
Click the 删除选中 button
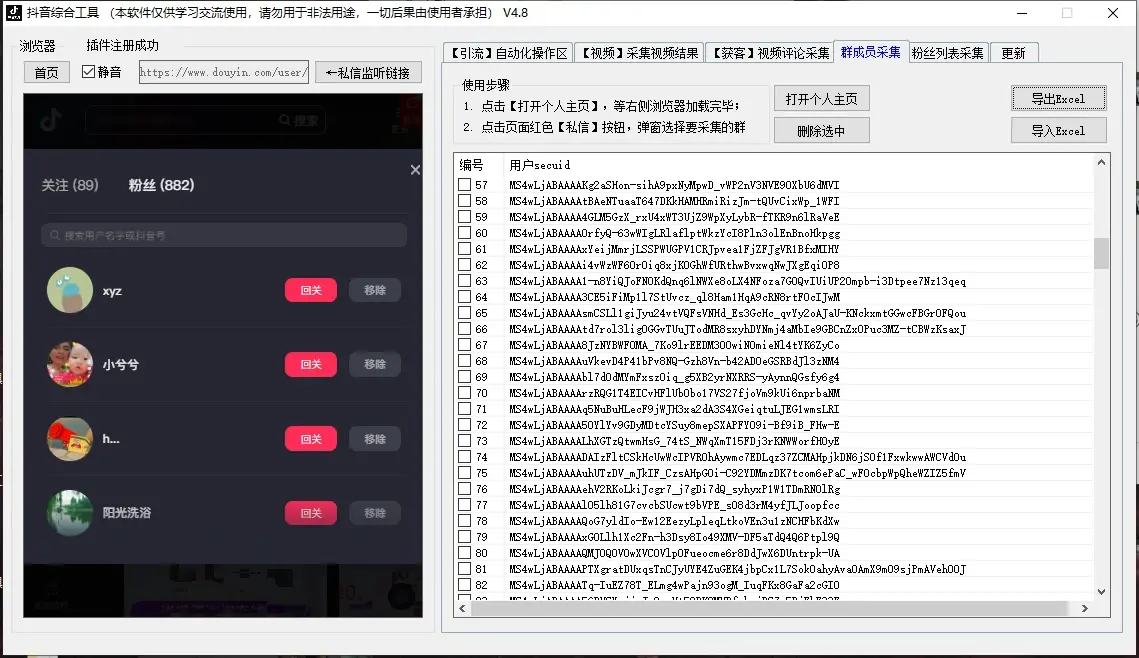[822, 131]
